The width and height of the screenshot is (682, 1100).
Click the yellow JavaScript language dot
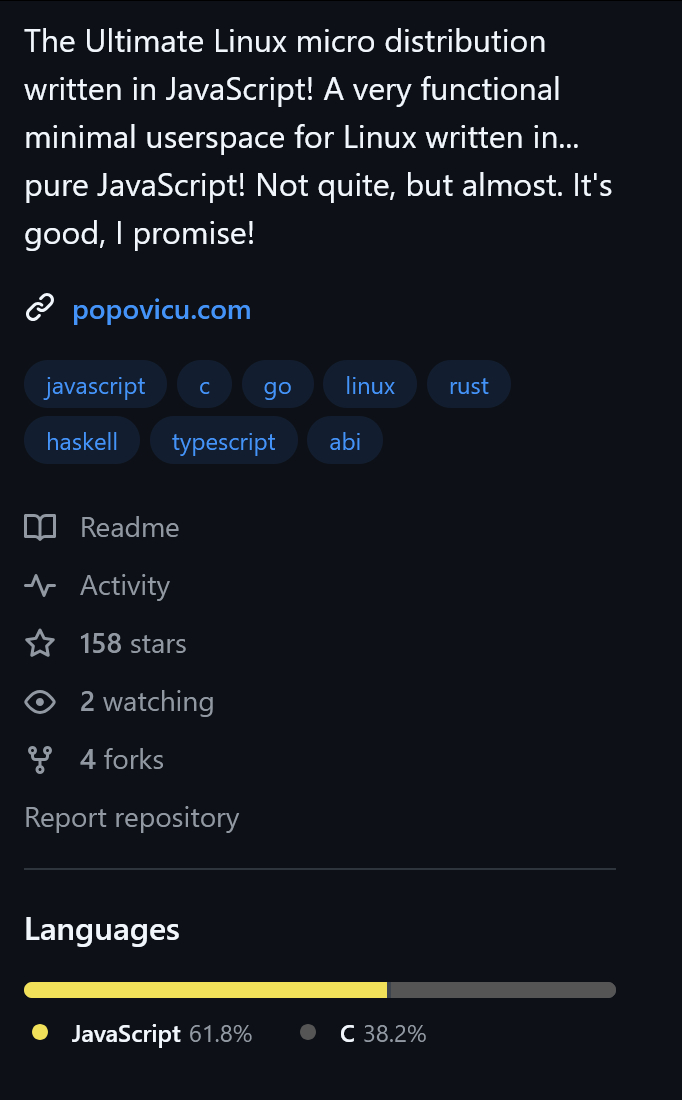pyautogui.click(x=40, y=1032)
